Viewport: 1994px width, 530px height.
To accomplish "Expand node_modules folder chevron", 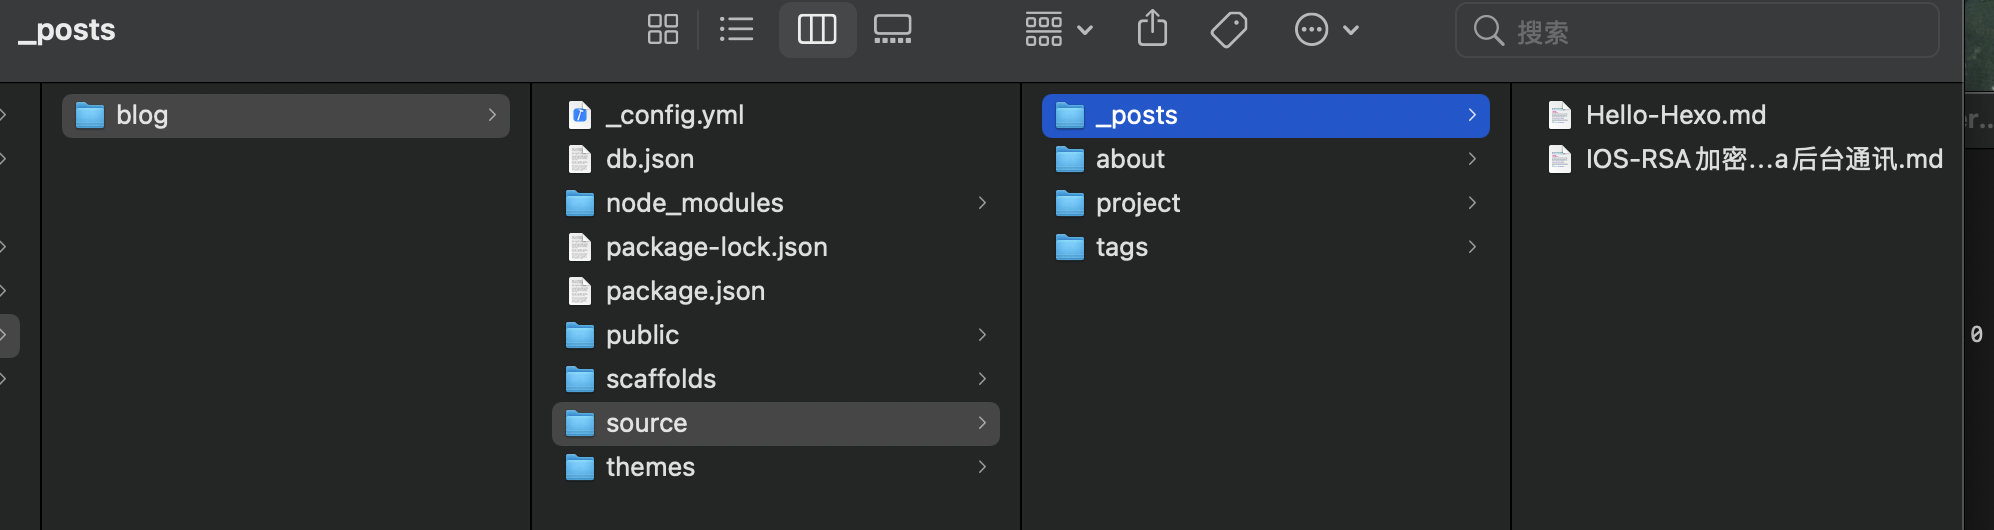I will pos(982,203).
